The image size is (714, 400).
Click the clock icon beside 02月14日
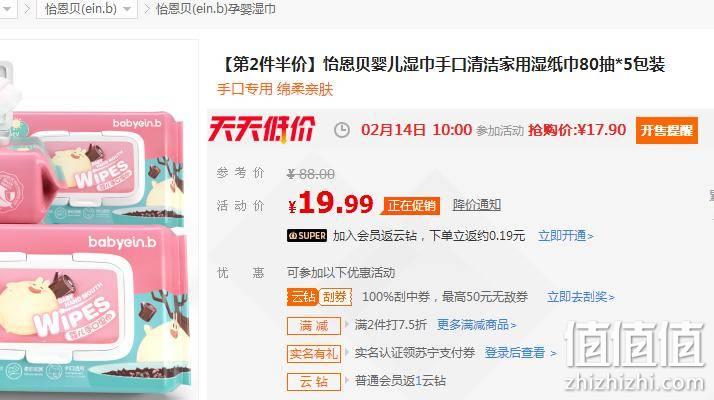342,130
